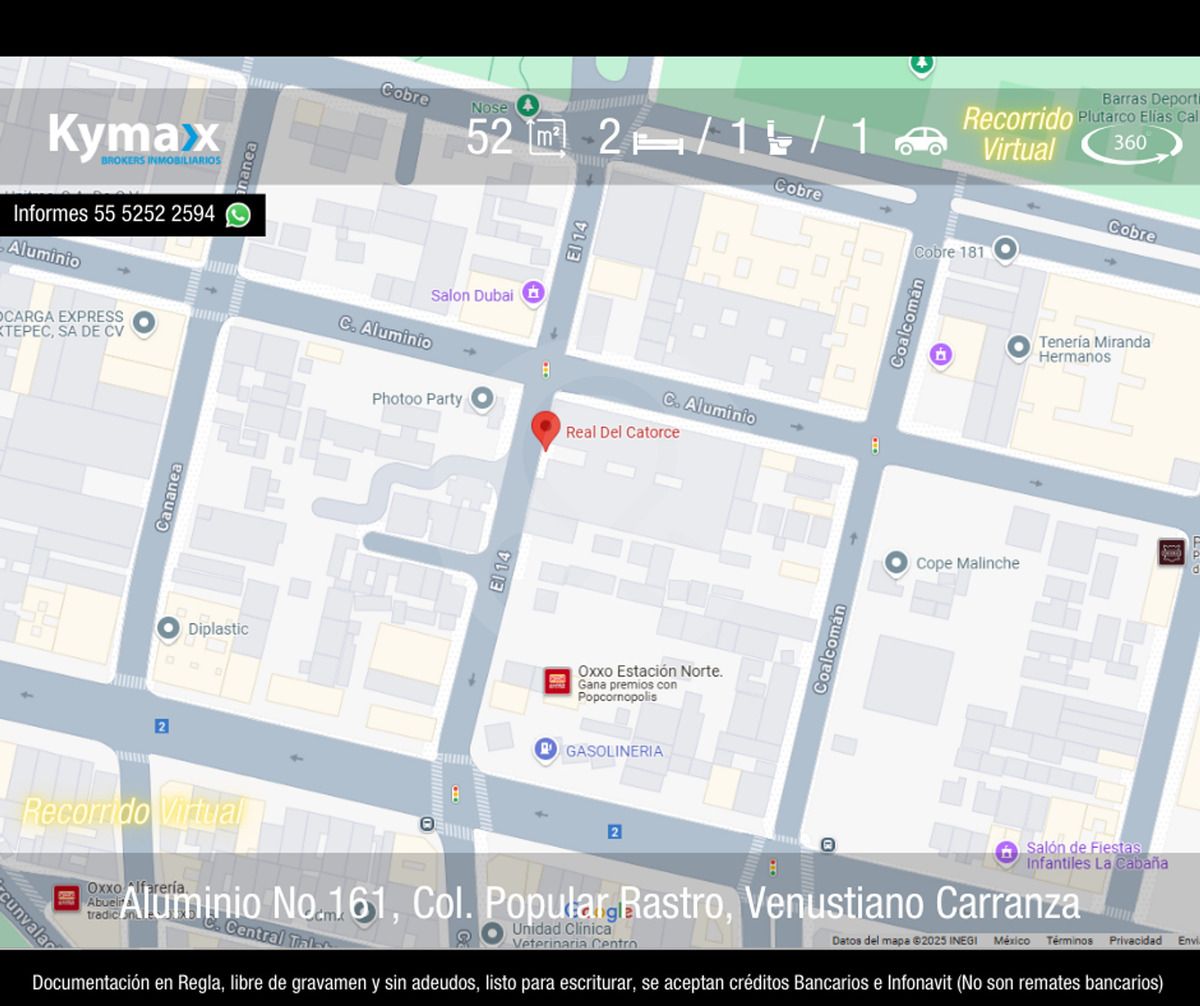Click the Salon Dubai purple pin
Viewport: 1200px width, 1006px height.
[x=533, y=293]
